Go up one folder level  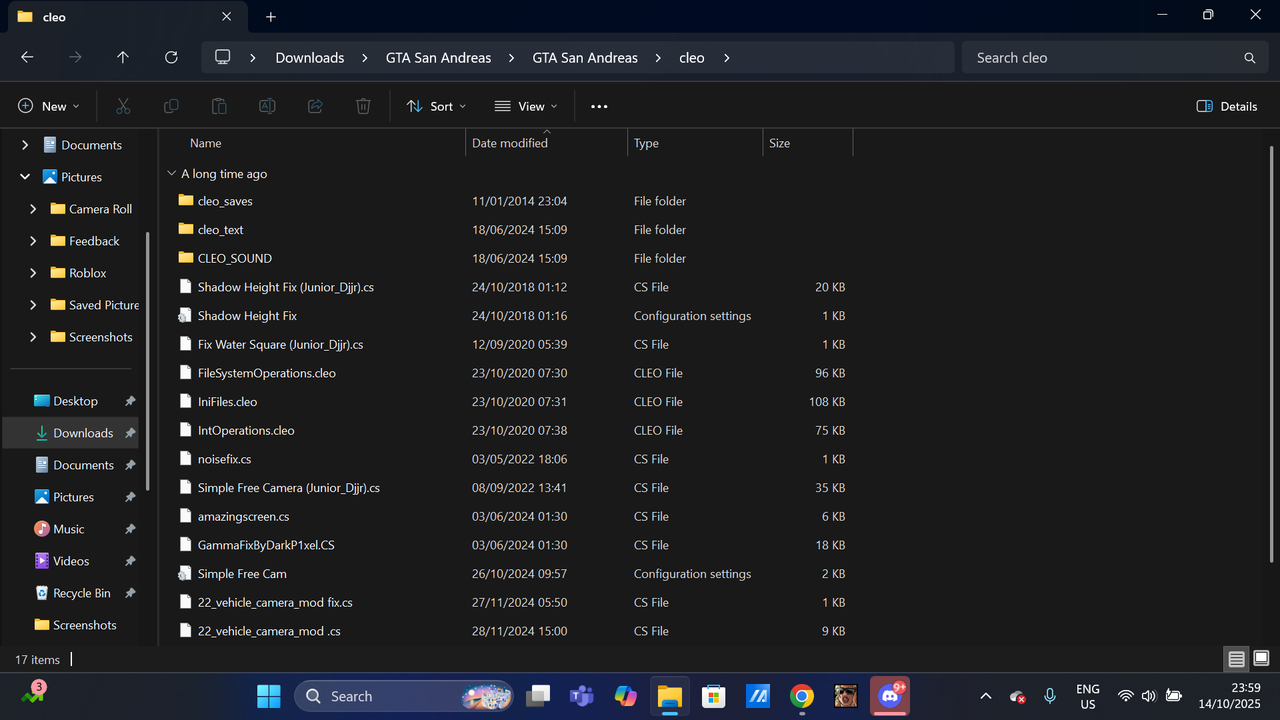(x=123, y=58)
